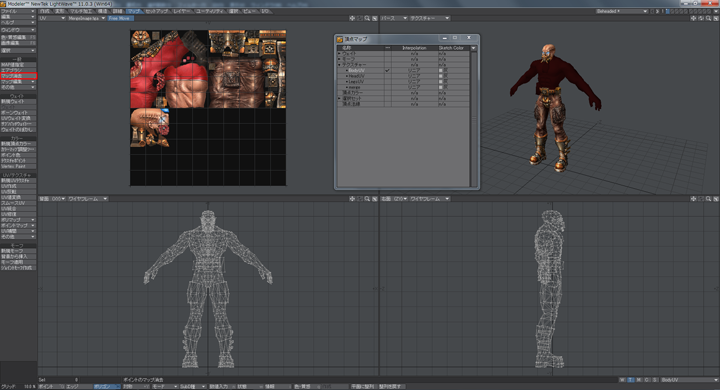Open ファイル menu
The width and height of the screenshot is (720, 390).
pos(18,11)
